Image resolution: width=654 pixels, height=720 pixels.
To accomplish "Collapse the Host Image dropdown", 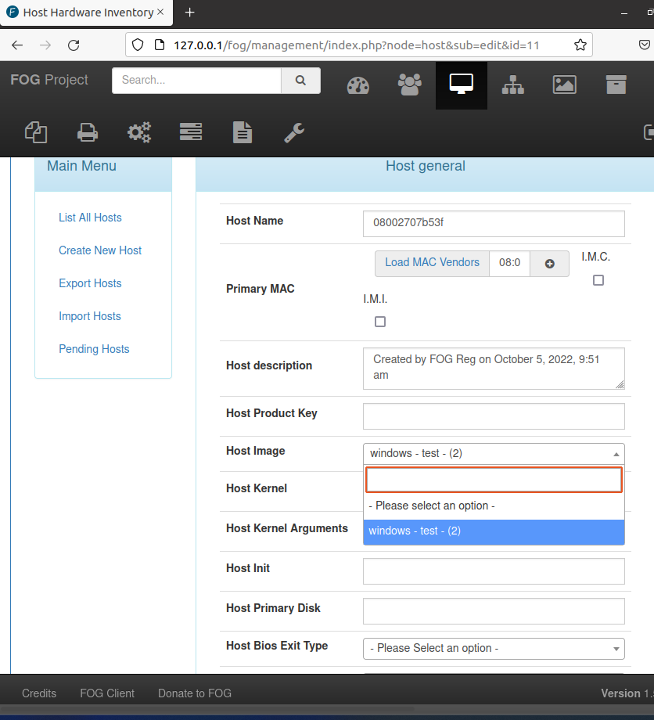I will (x=494, y=453).
